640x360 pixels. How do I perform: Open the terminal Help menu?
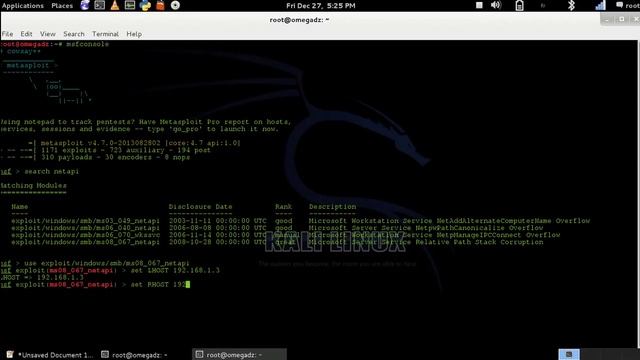click(134, 34)
